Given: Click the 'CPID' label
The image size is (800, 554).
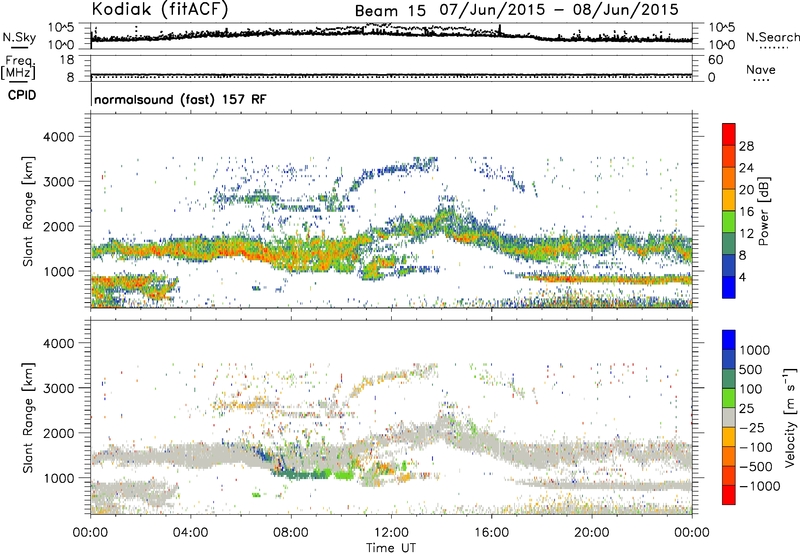Looking at the screenshot, I should pyautogui.click(x=22, y=95).
